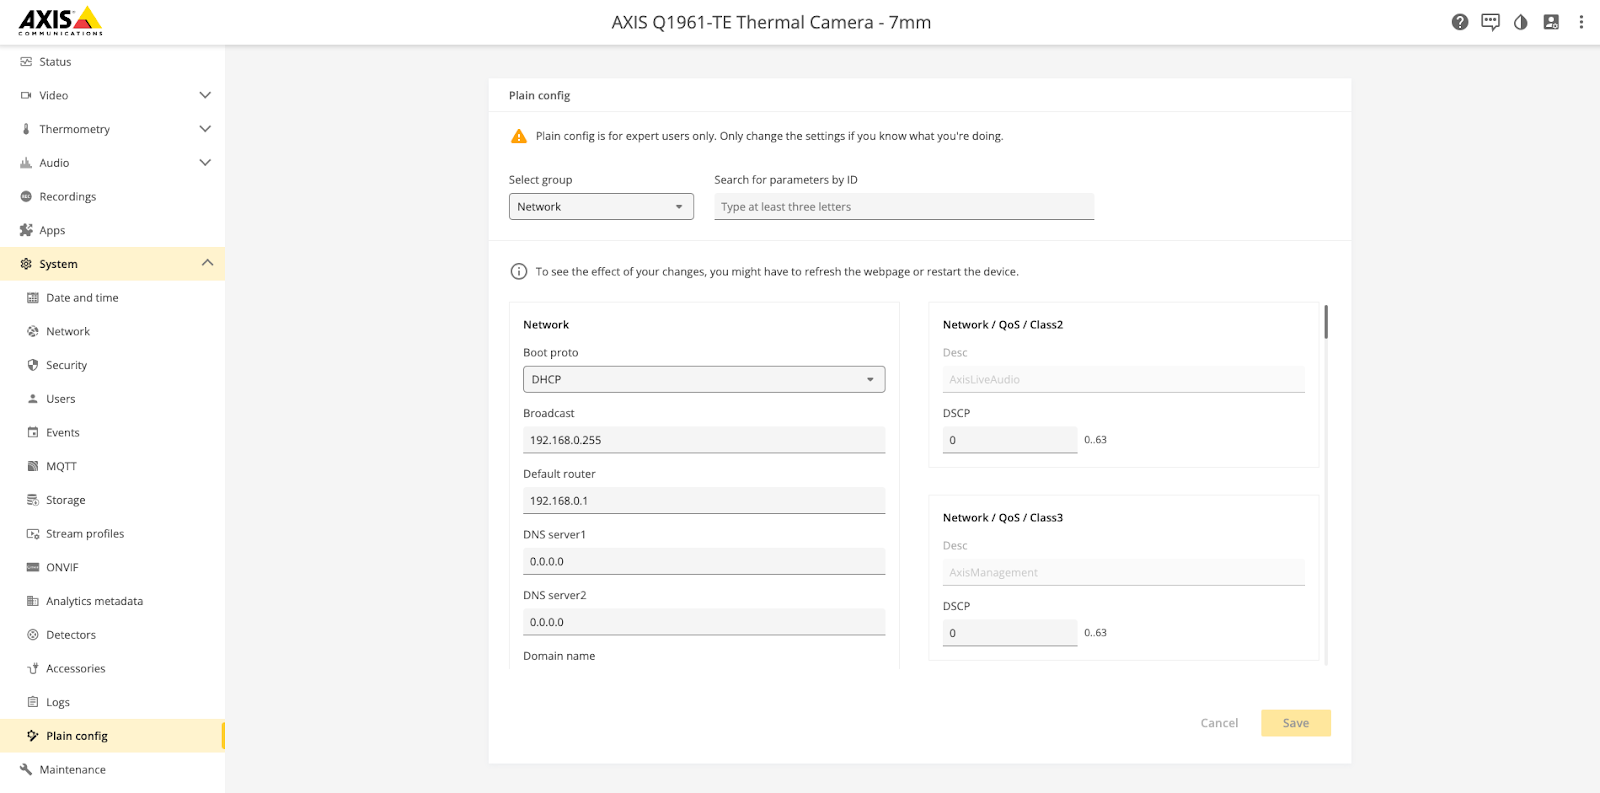
Task: Click the Maintenance wrench icon
Action: [26, 770]
